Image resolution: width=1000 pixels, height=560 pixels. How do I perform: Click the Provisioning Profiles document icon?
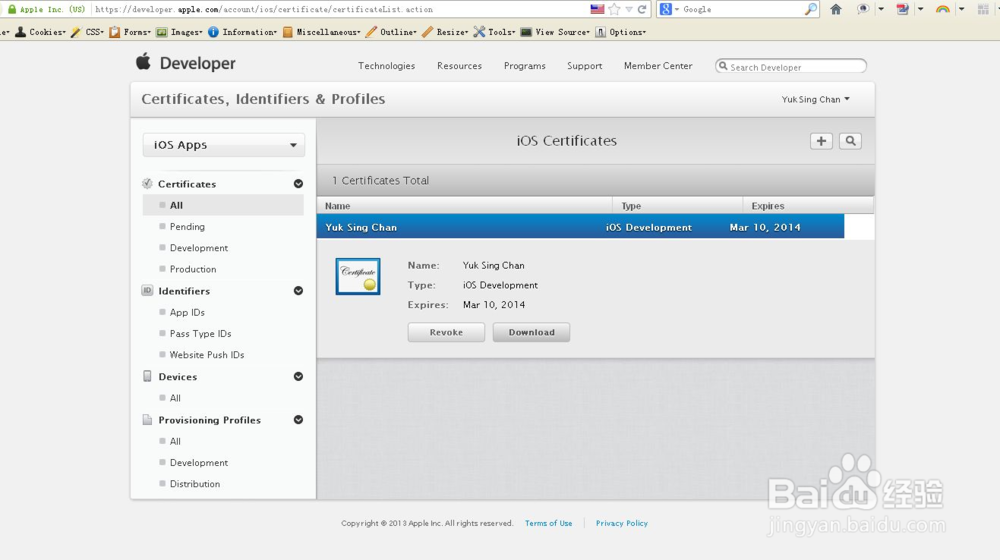pyautogui.click(x=147, y=420)
